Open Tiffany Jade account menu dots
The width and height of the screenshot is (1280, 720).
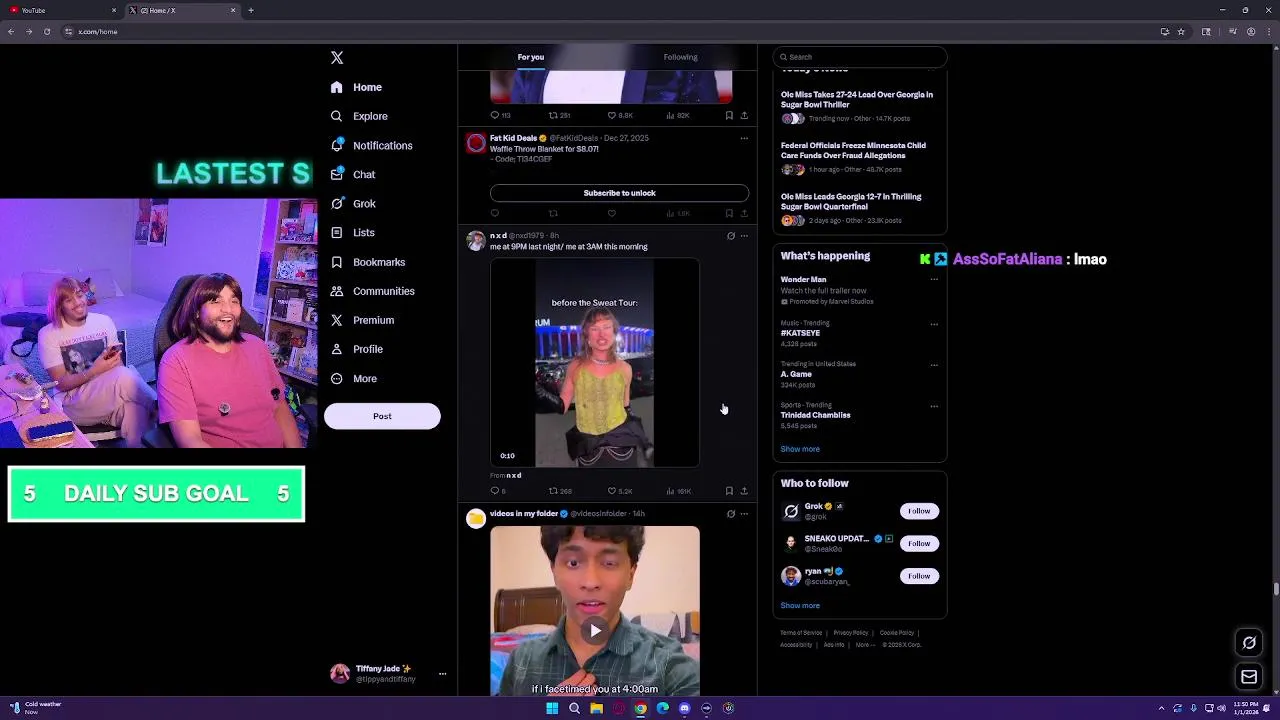click(442, 674)
